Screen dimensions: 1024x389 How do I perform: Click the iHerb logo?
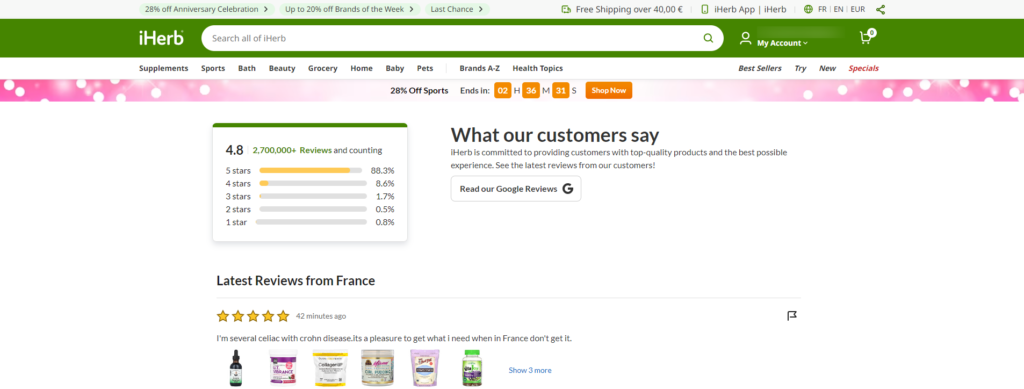tap(161, 38)
